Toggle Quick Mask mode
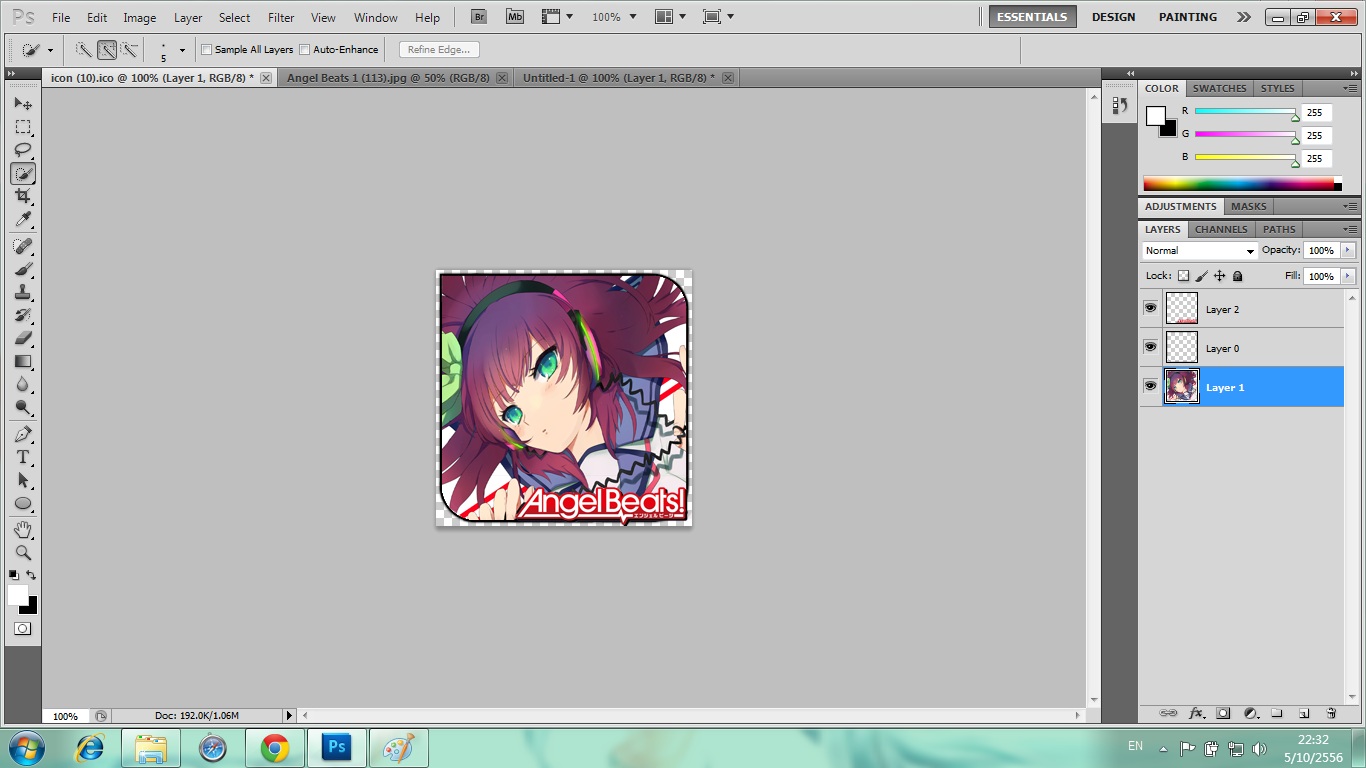This screenshot has width=1366, height=768. pyautogui.click(x=23, y=629)
